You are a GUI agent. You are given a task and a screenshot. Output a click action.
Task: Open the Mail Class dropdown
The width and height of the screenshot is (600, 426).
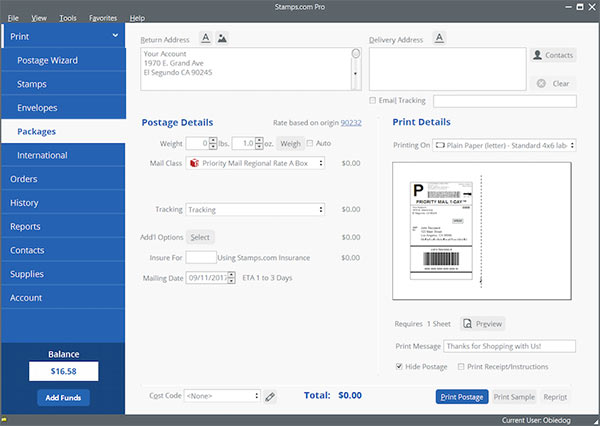point(255,163)
